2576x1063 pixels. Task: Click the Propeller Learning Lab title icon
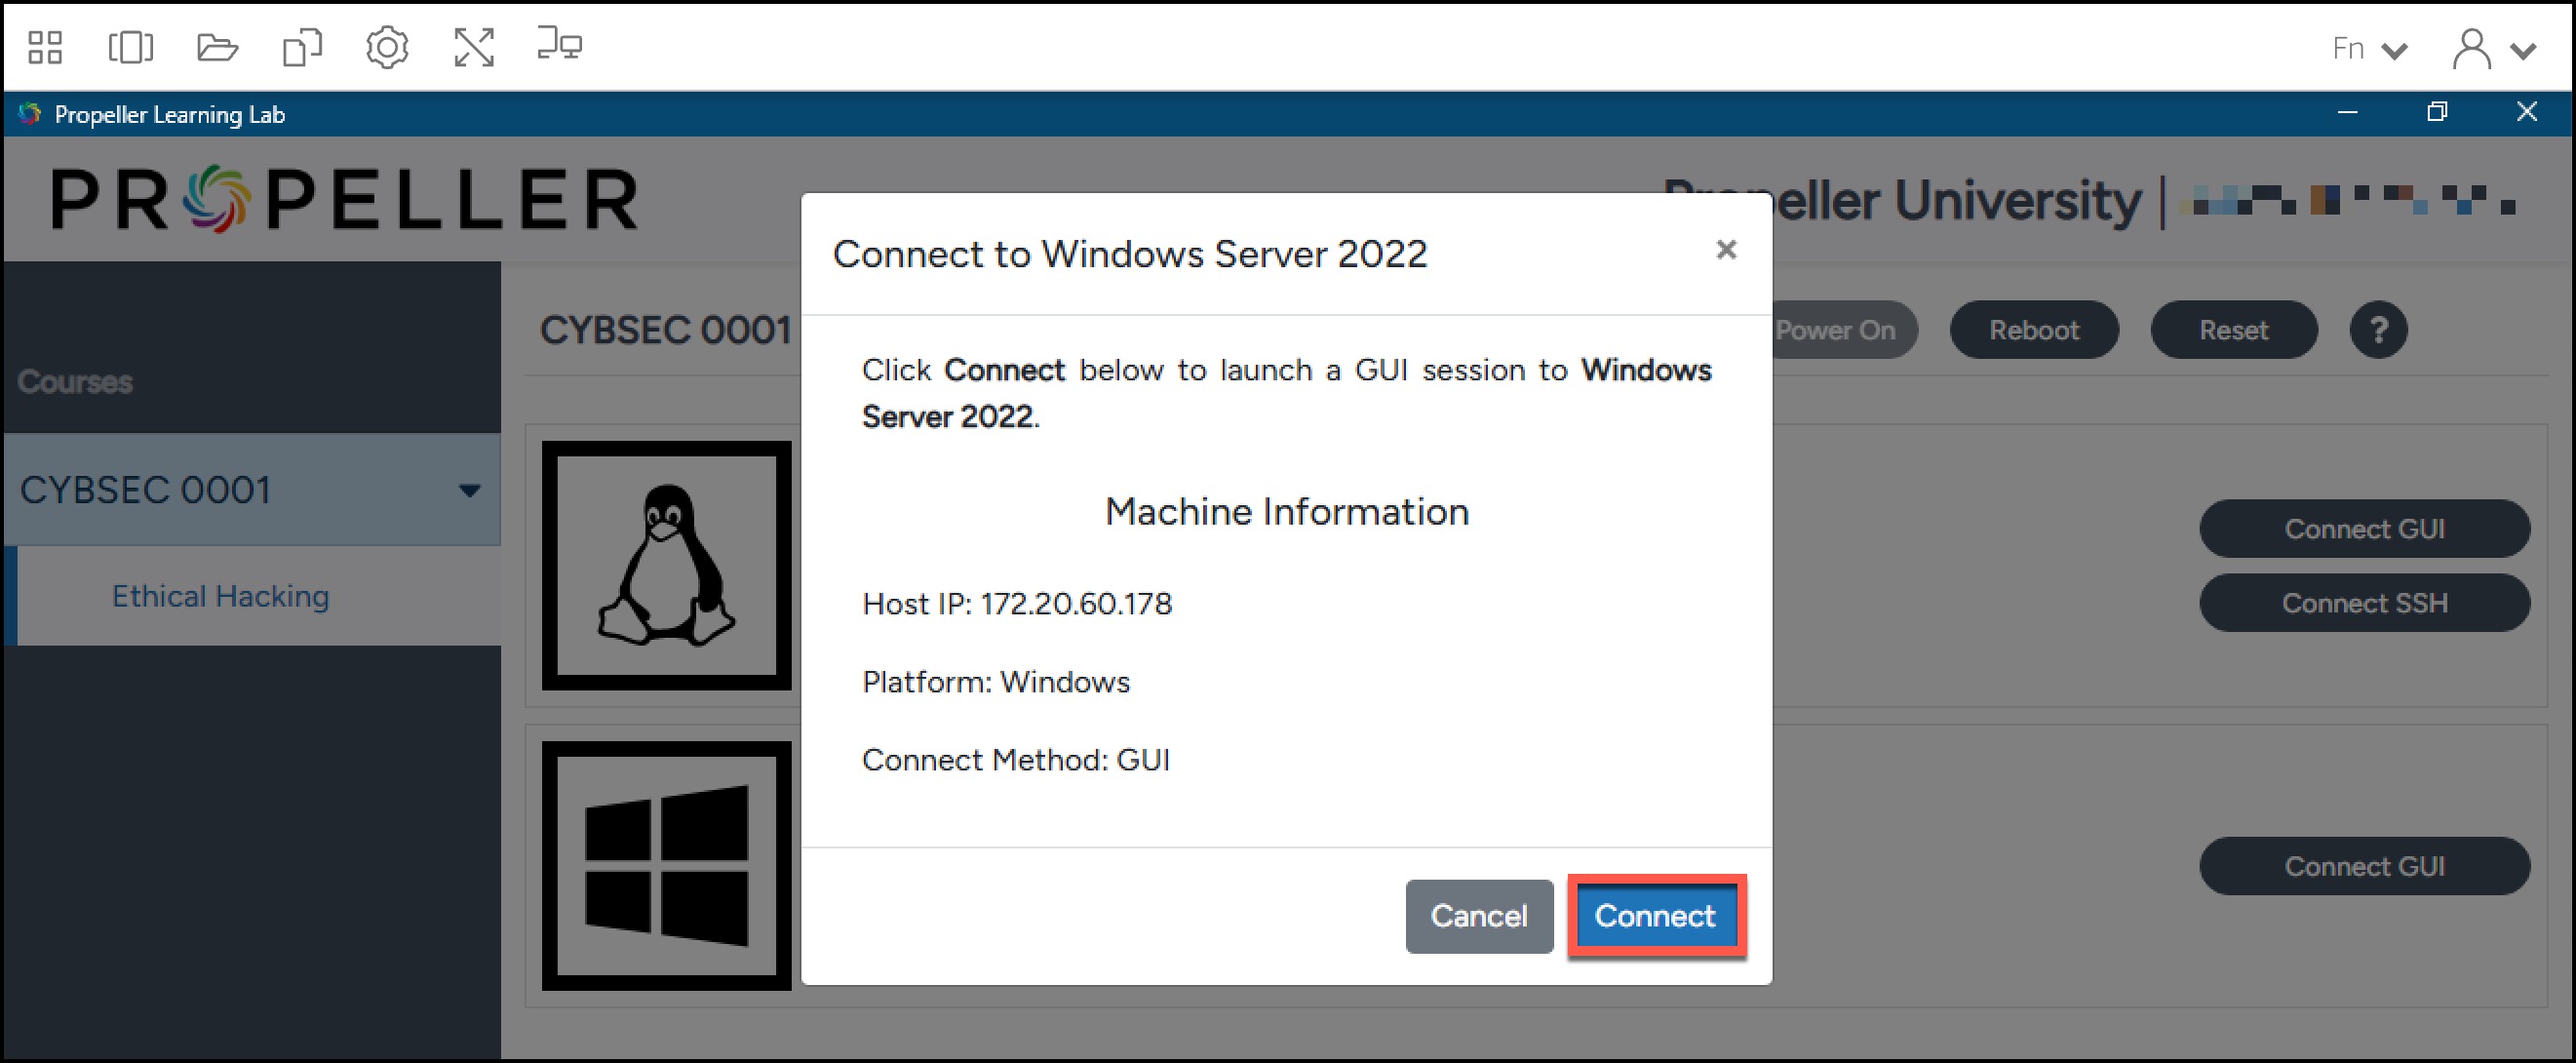pyautogui.click(x=30, y=114)
